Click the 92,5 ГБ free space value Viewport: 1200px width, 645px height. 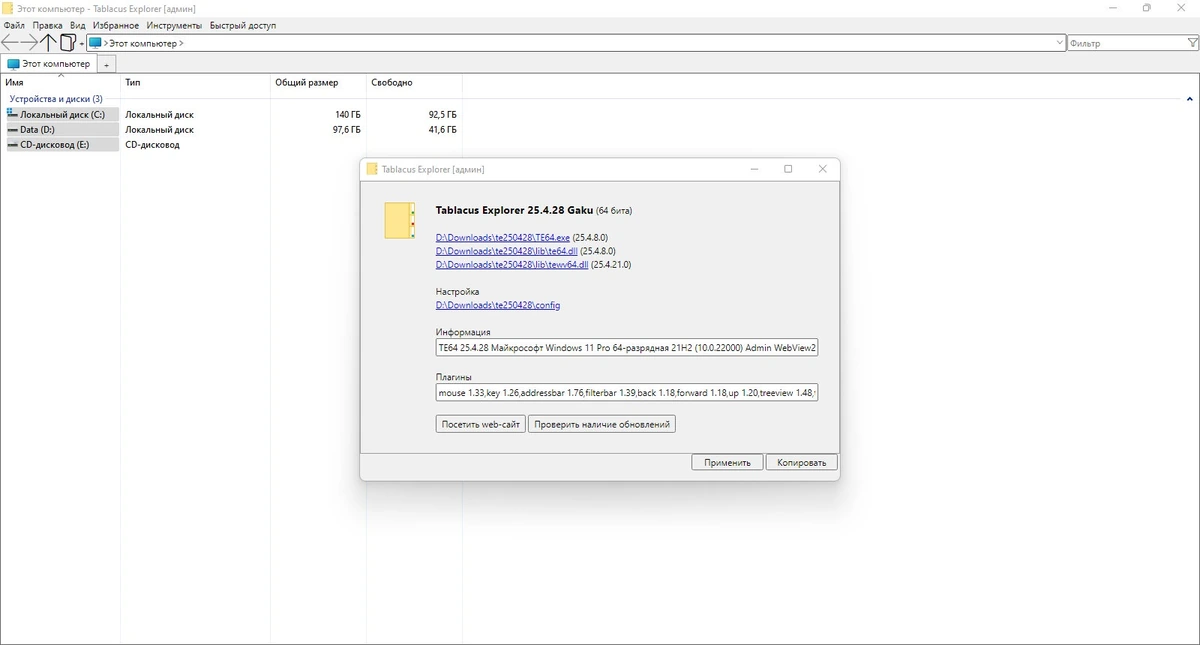[x=442, y=115]
